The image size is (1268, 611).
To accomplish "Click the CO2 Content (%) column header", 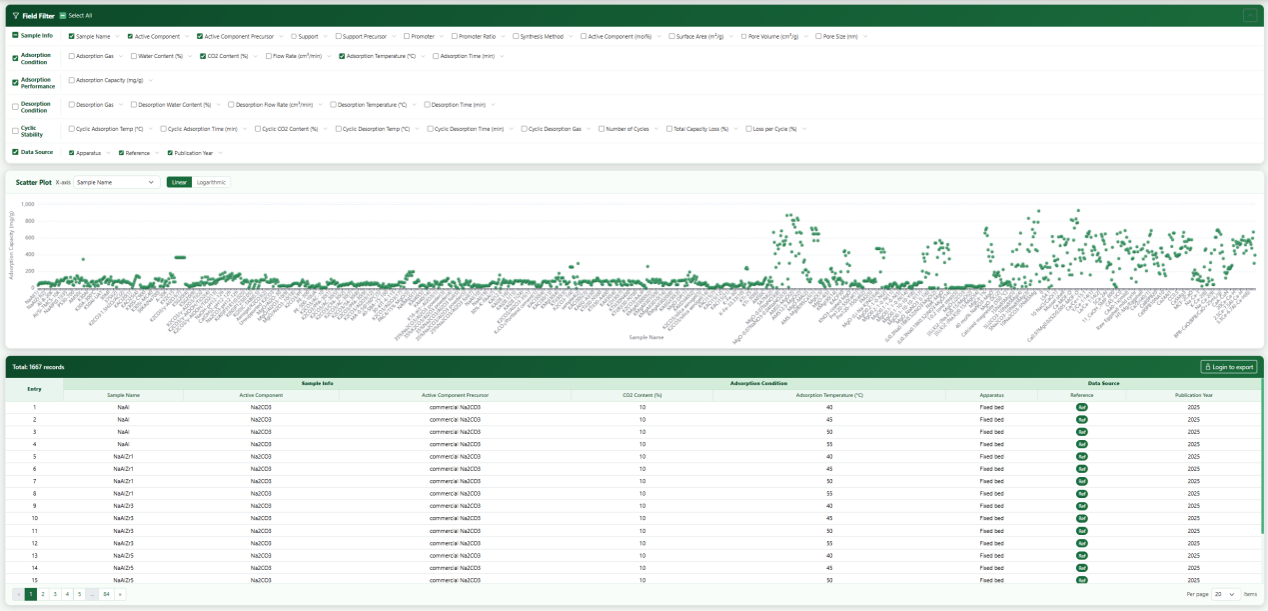I will tap(642, 395).
